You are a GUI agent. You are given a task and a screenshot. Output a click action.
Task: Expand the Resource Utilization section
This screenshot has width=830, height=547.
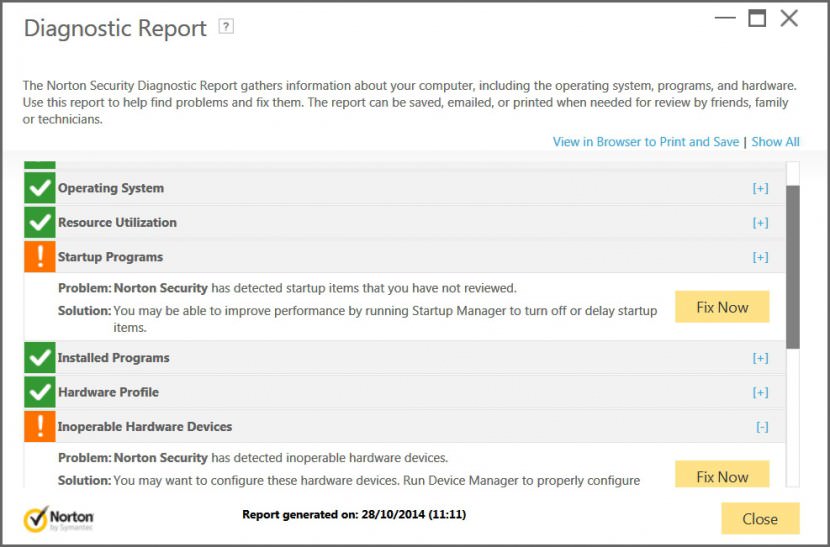[x=761, y=223]
